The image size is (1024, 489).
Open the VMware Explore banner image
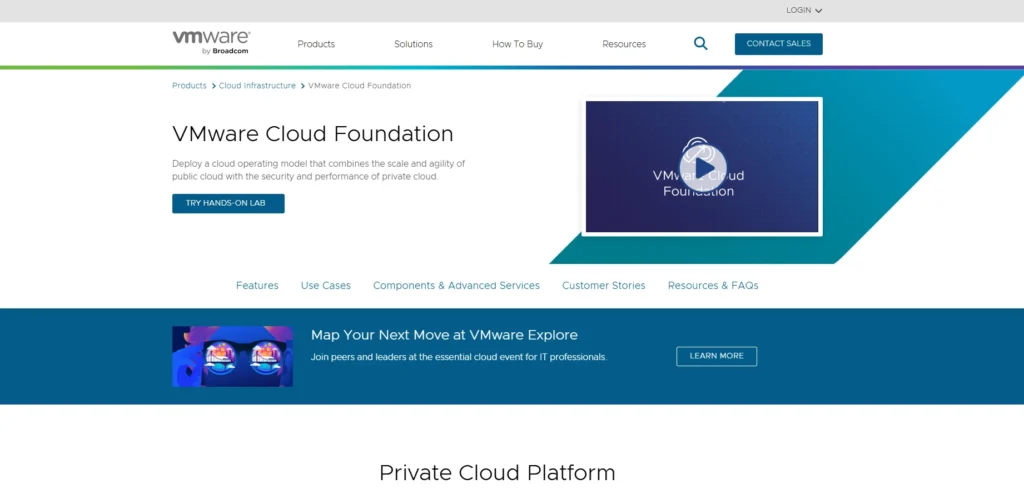(232, 356)
